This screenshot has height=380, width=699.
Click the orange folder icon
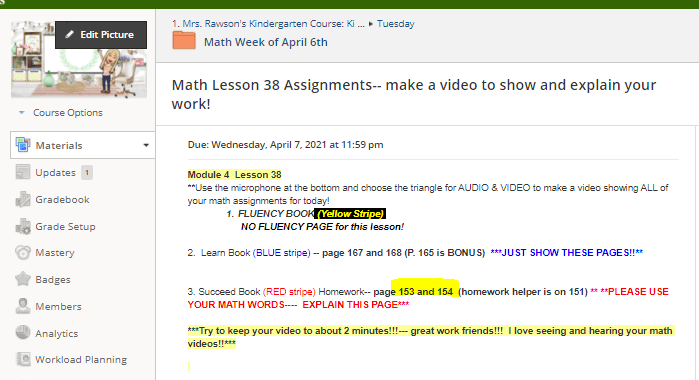click(184, 41)
